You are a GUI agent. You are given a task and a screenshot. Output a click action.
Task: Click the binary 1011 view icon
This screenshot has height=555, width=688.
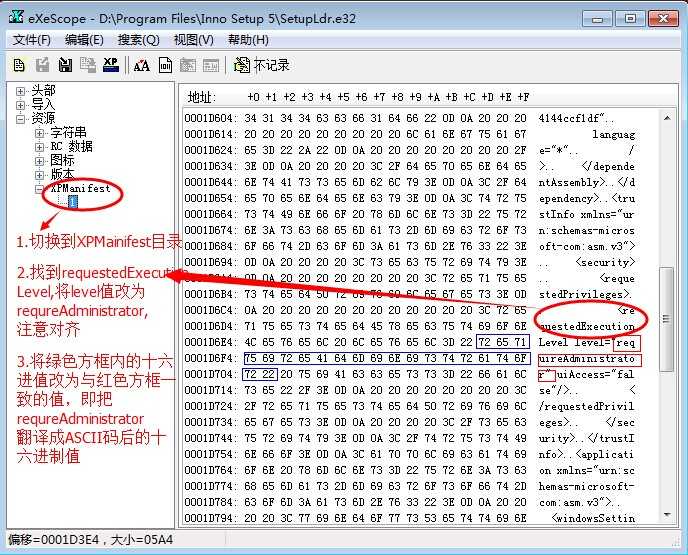[x=165, y=65]
